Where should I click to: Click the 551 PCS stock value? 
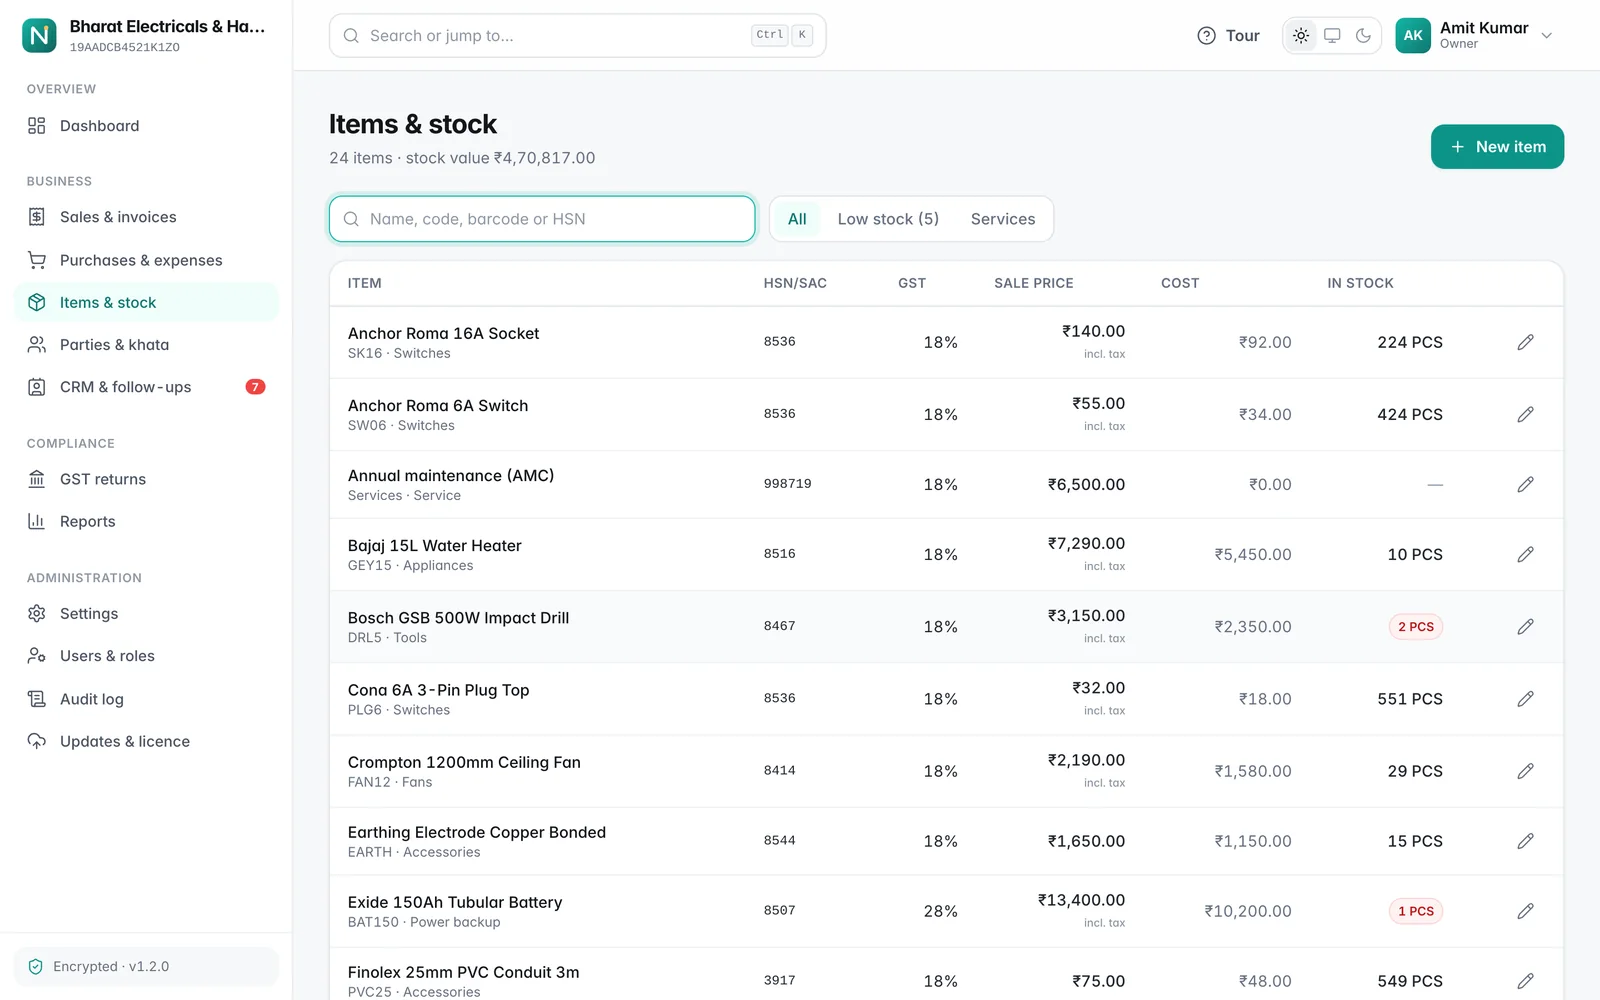click(x=1410, y=699)
